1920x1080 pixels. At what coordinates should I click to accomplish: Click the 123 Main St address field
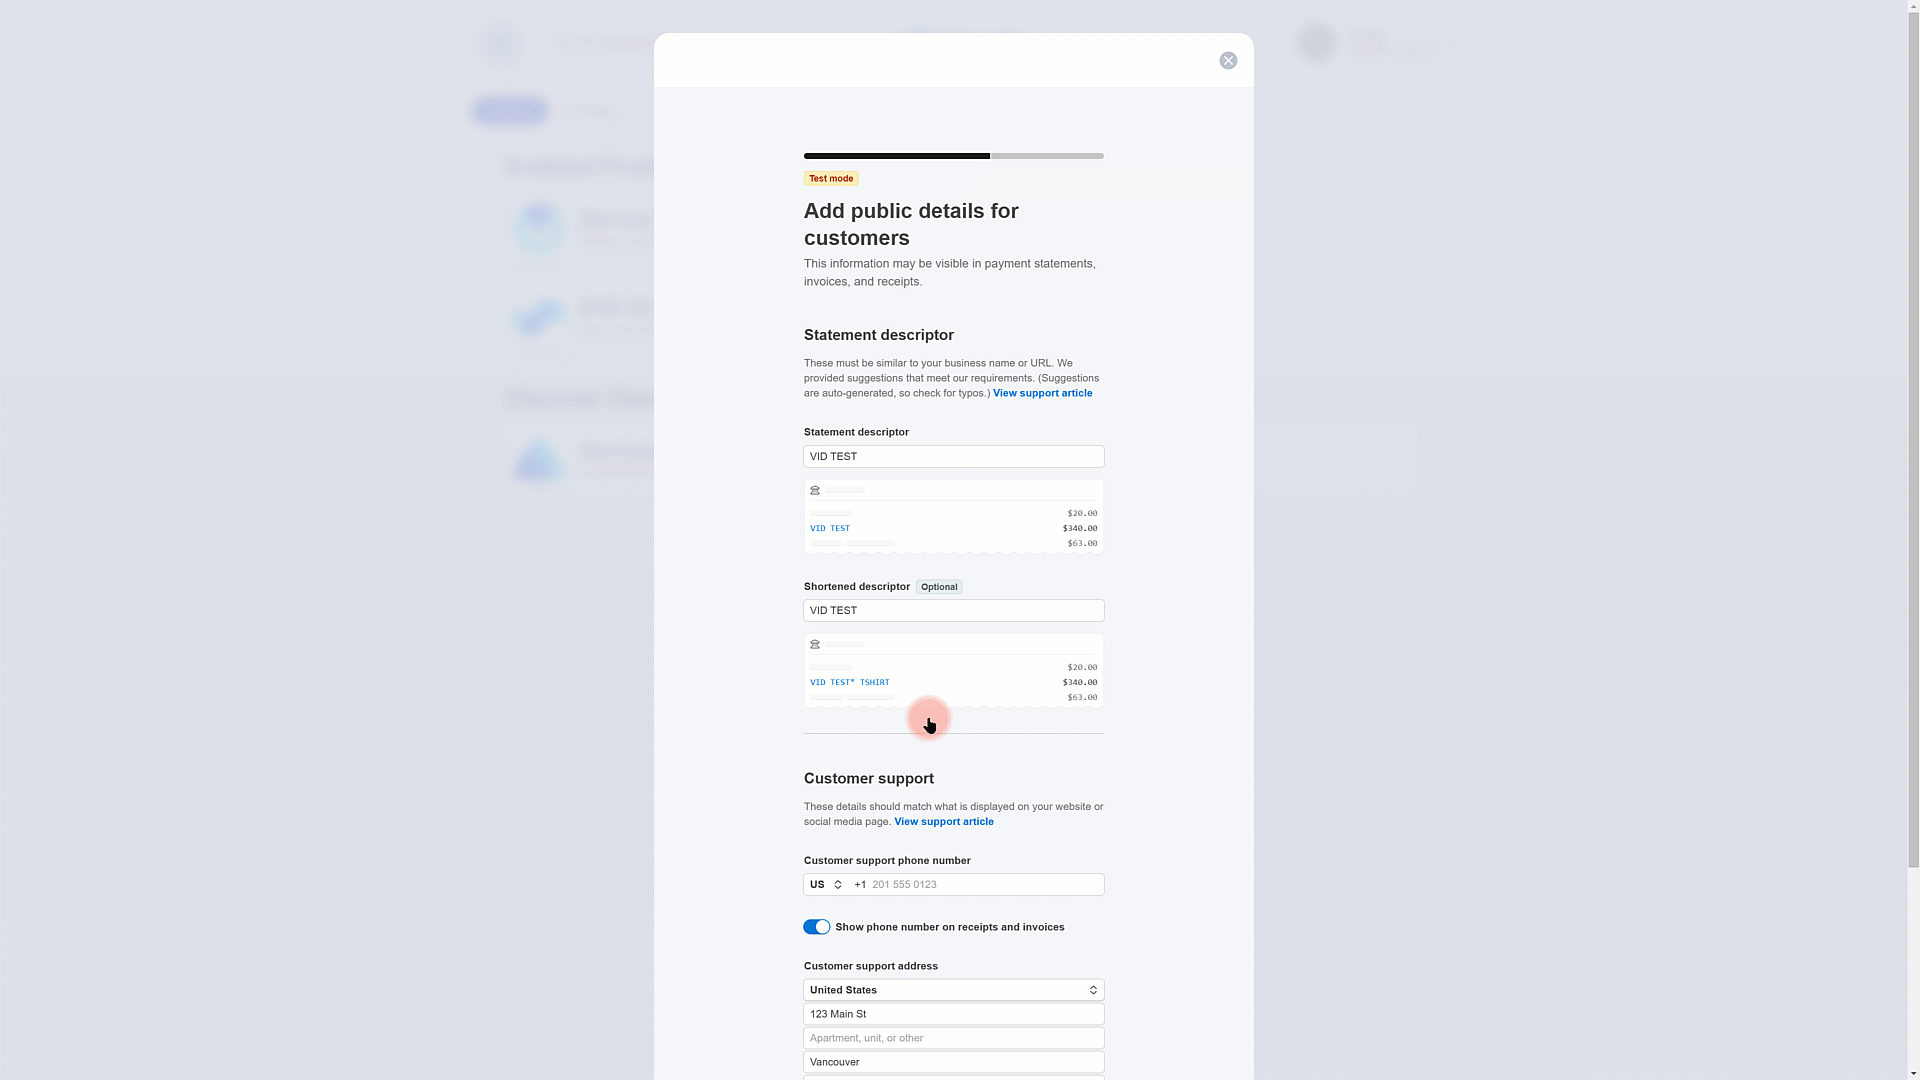click(953, 1014)
